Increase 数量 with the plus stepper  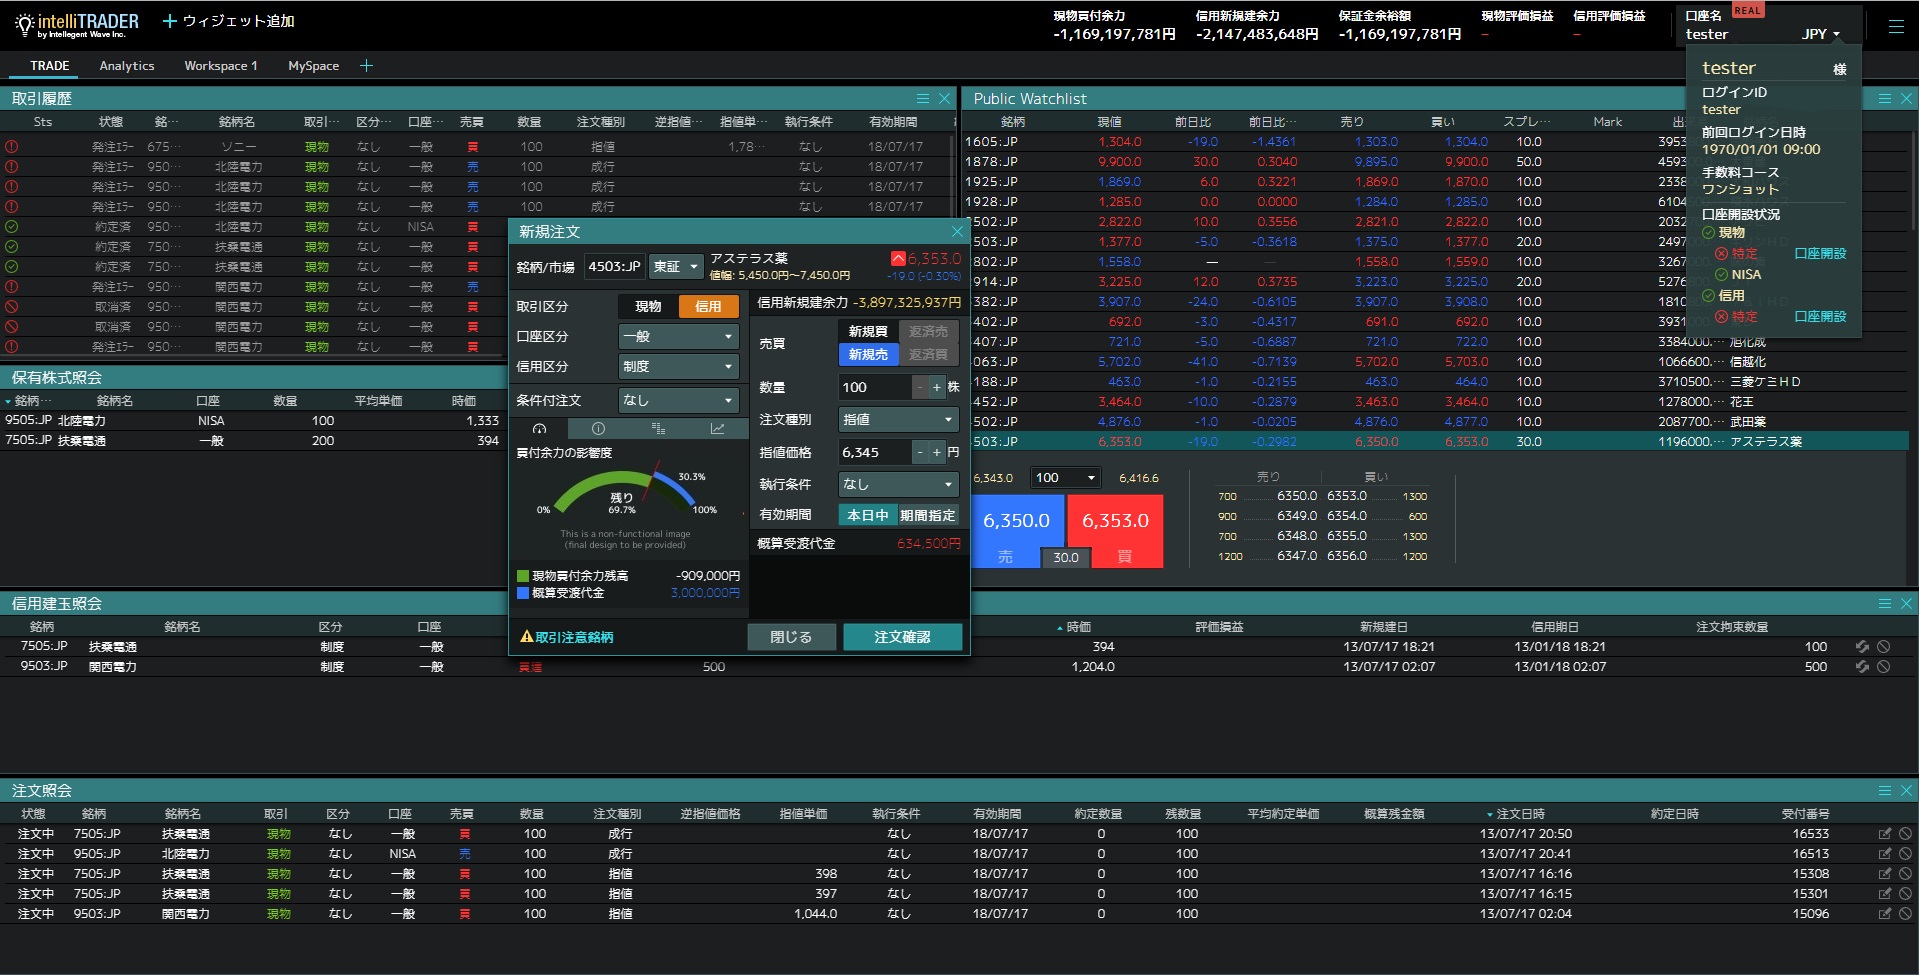[x=936, y=387]
